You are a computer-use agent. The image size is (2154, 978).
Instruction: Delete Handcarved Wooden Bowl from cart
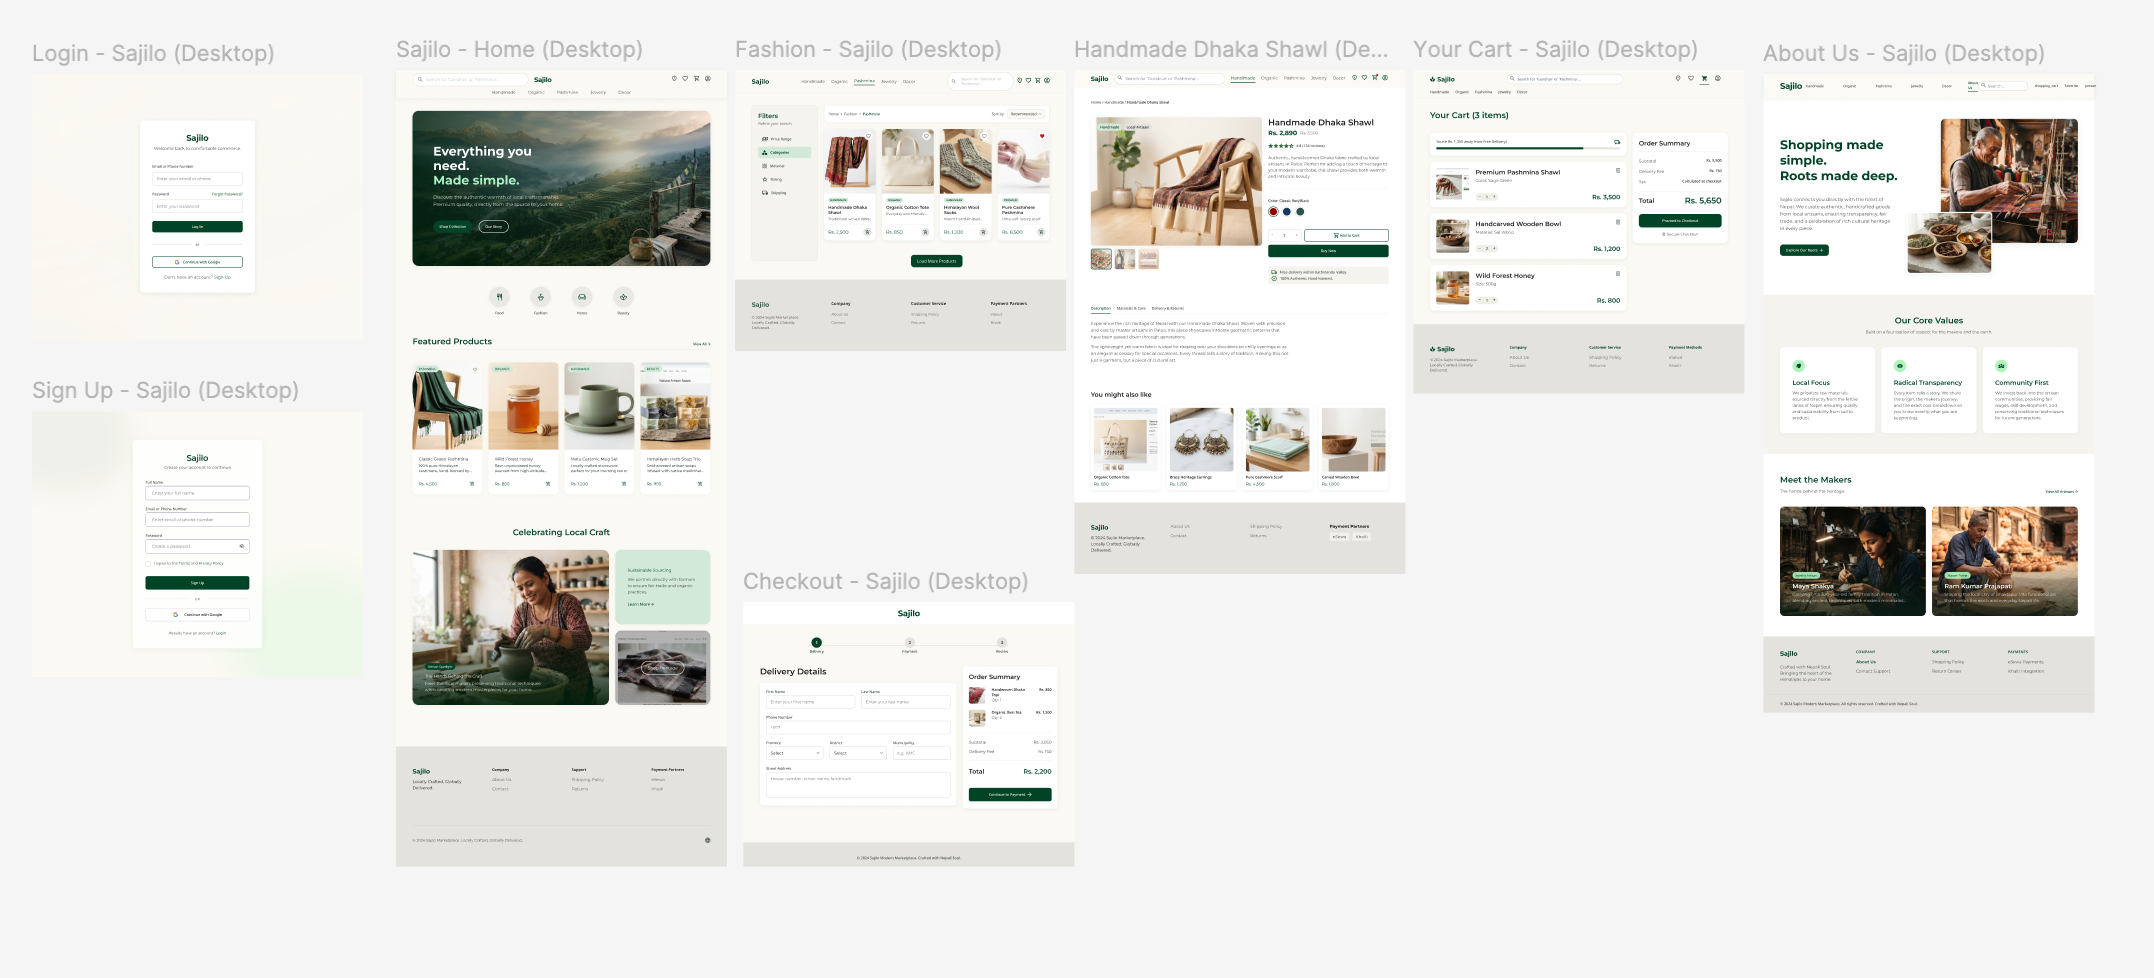pos(1618,222)
